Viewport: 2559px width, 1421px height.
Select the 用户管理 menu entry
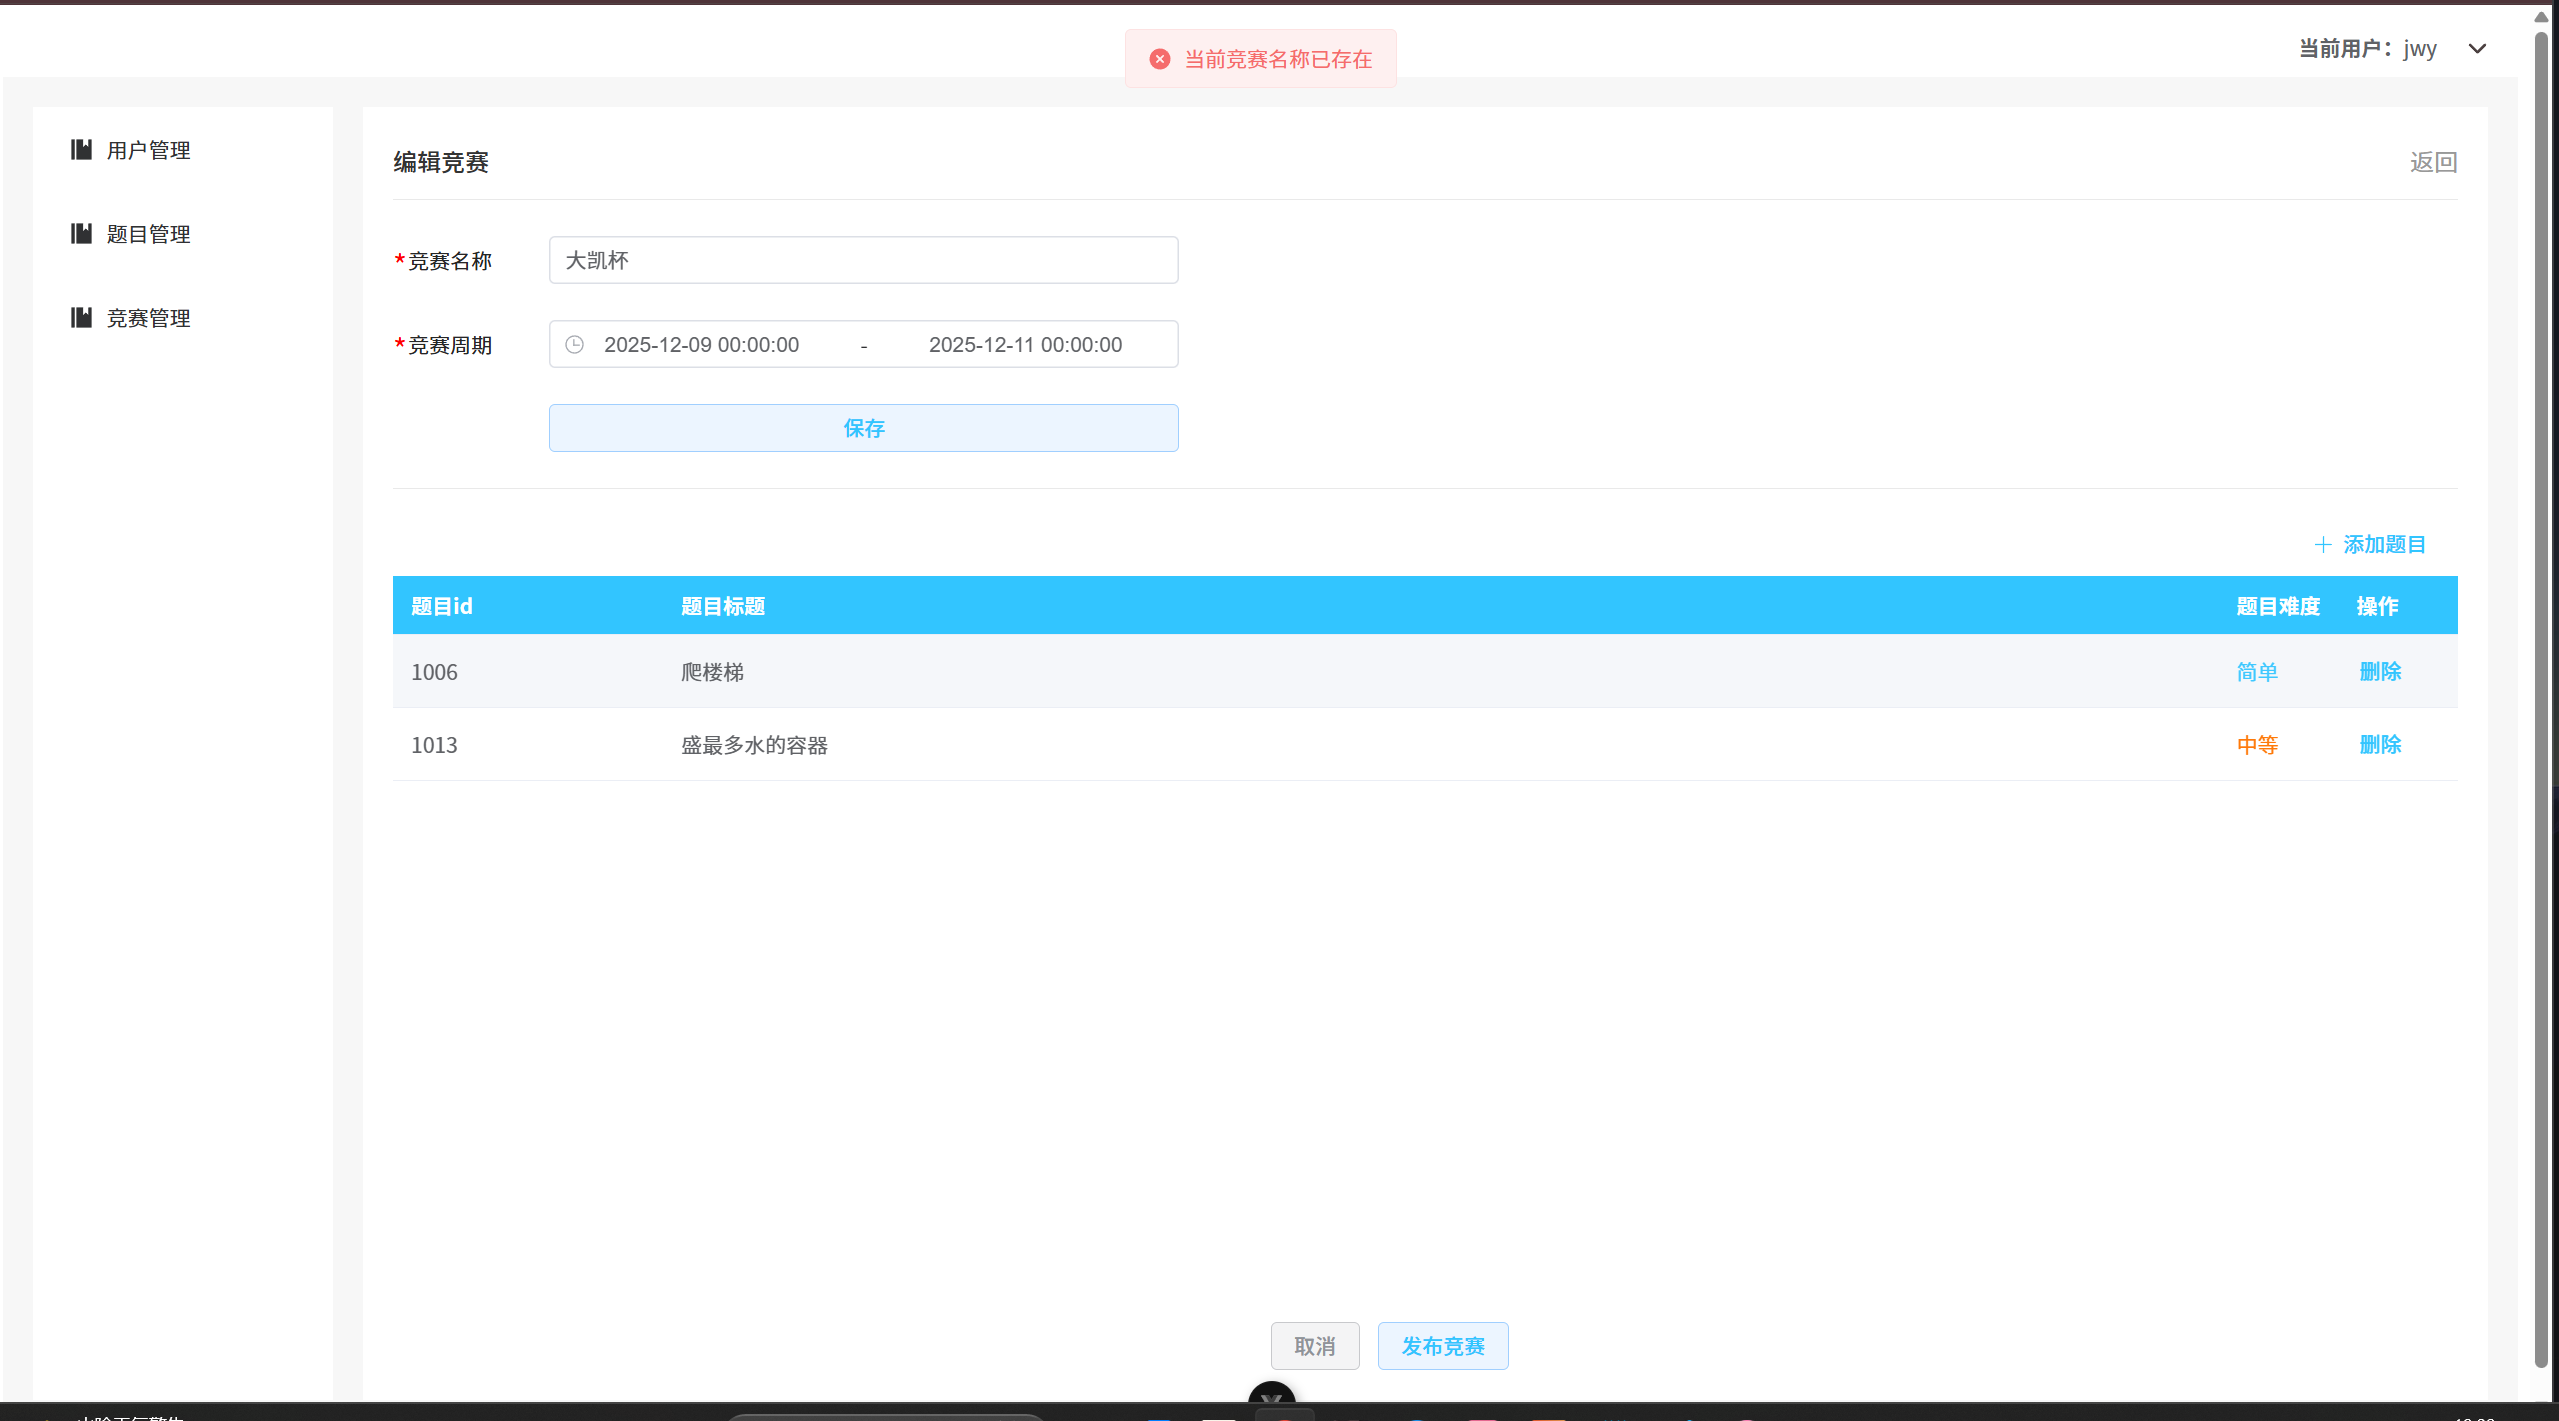tap(148, 150)
